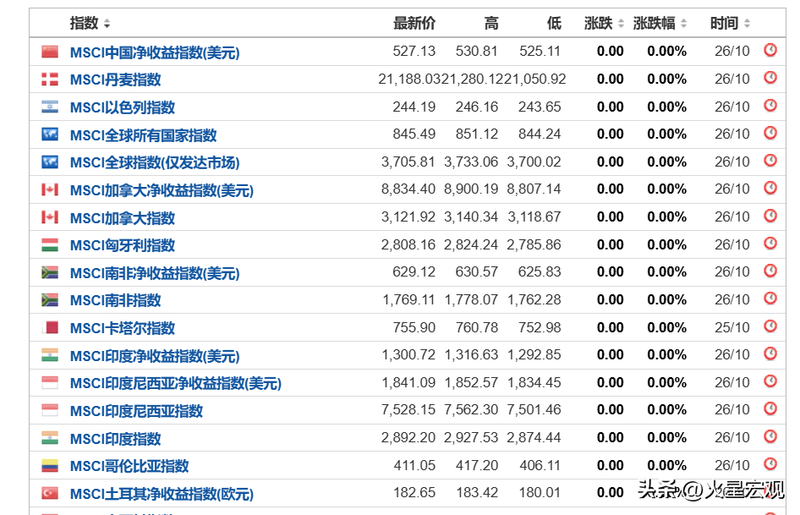The height and width of the screenshot is (515, 800).
Task: Open the MSCI印度指数 link
Action: pos(115,438)
